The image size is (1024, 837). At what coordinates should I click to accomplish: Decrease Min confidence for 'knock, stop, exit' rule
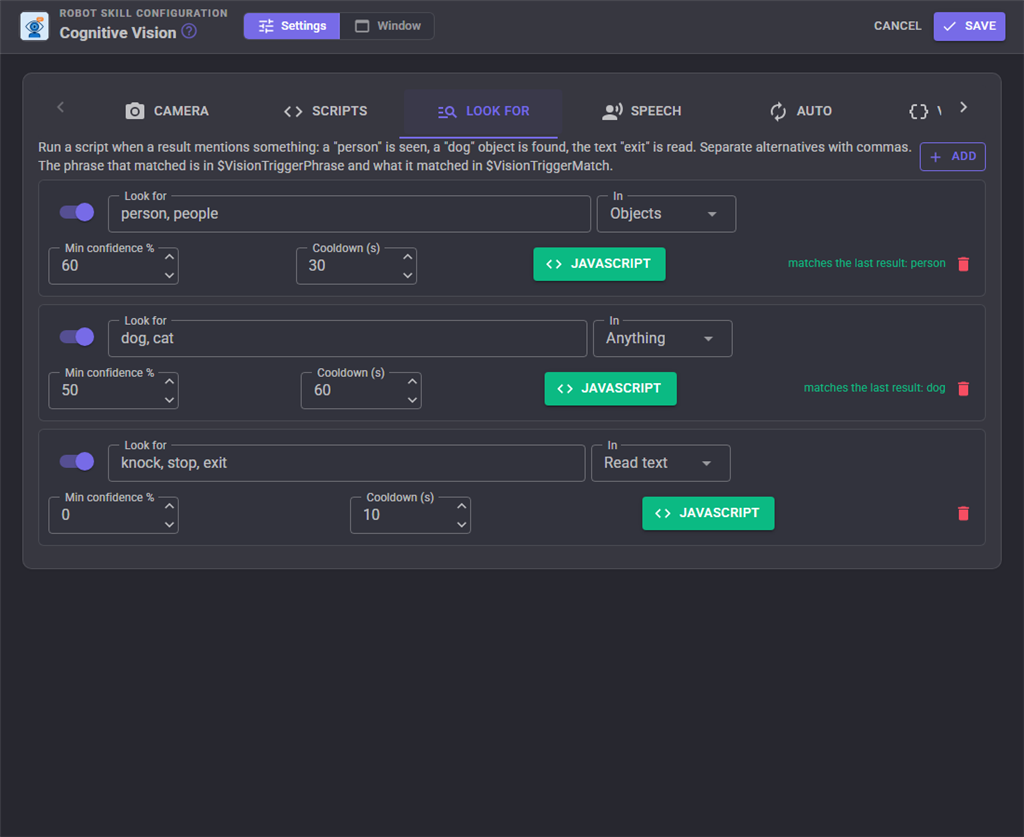point(169,525)
